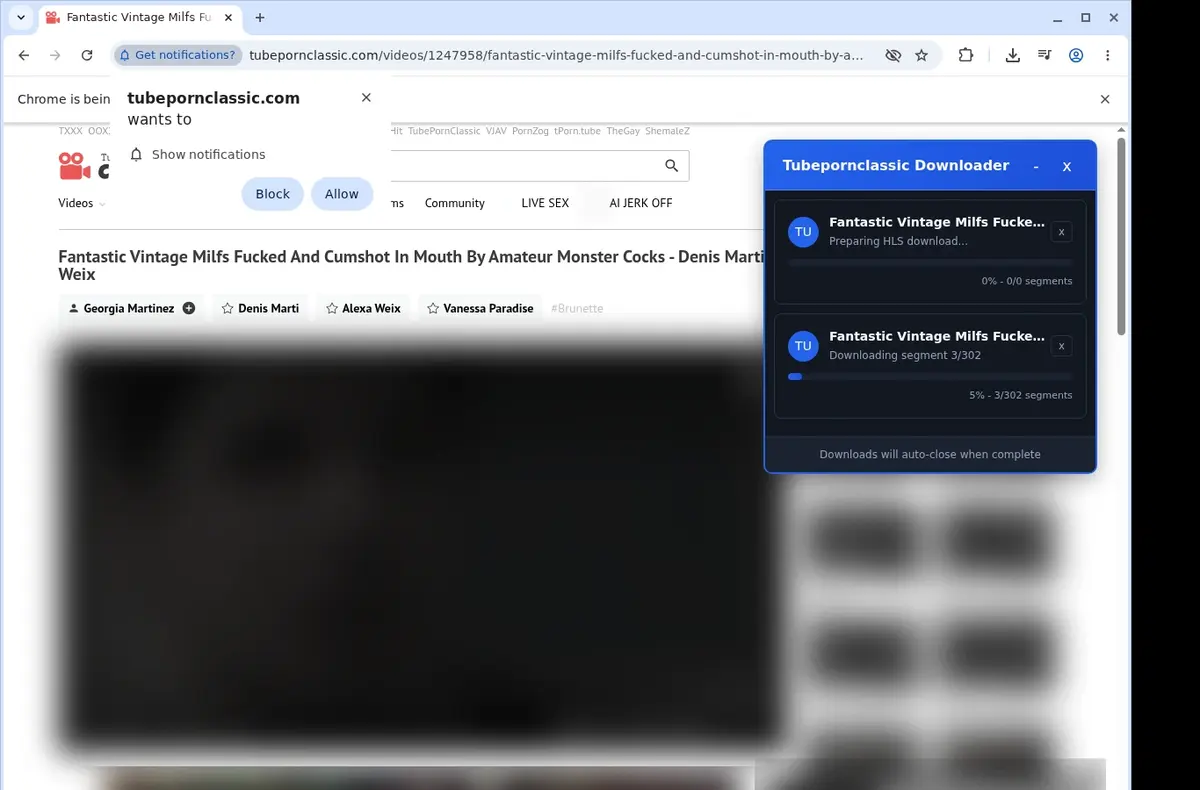Open the PornZog network link
1200x790 pixels.
pos(530,131)
